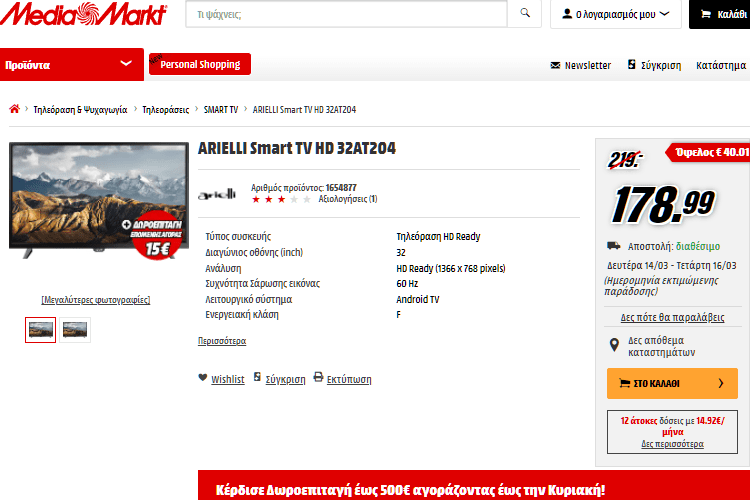Viewport: 750px width, 500px height.
Task: Click Δες απόθεμα καταστημάτων link
Action: (x=662, y=346)
